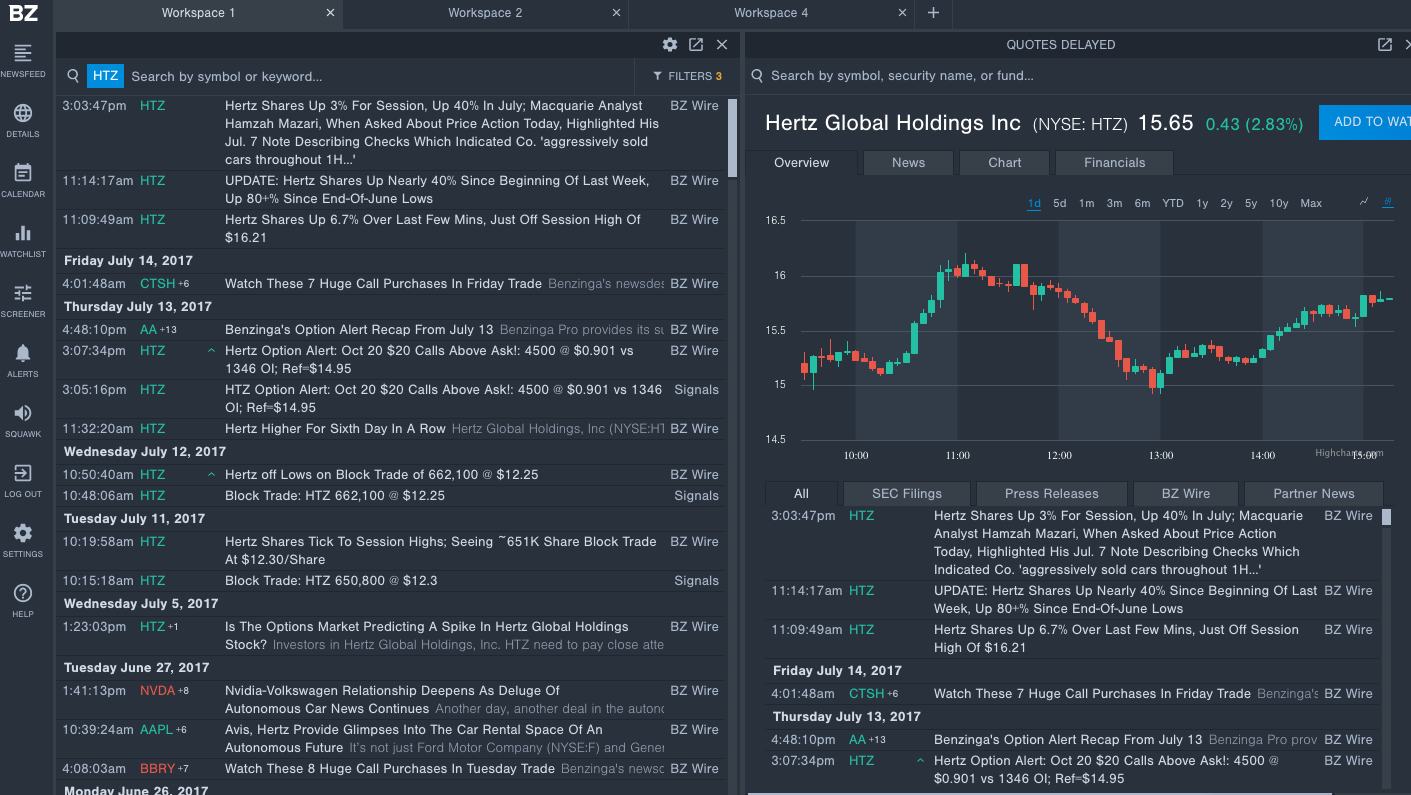Image resolution: width=1411 pixels, height=795 pixels.
Task: Expand caret on newsfeed Hertz Option Alert row
Action: 211,351
